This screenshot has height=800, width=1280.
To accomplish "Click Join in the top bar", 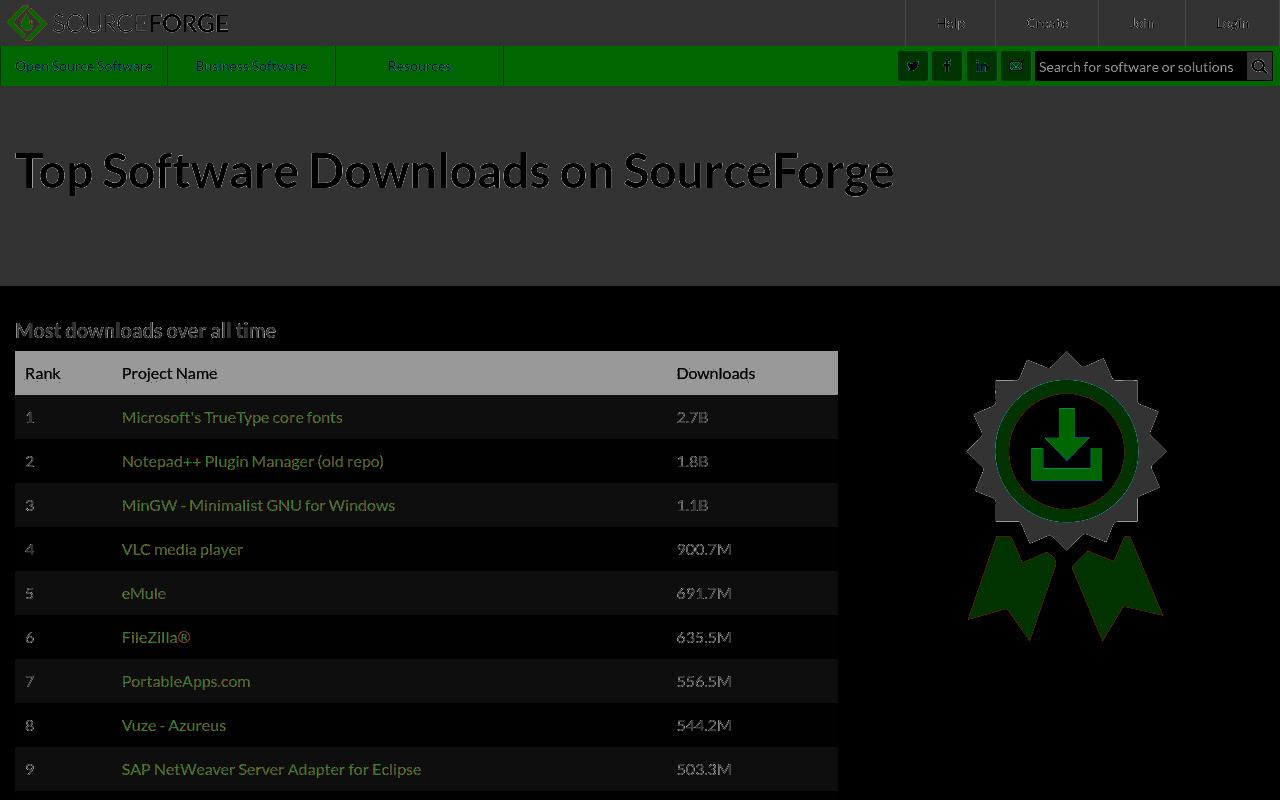I will [1142, 23].
